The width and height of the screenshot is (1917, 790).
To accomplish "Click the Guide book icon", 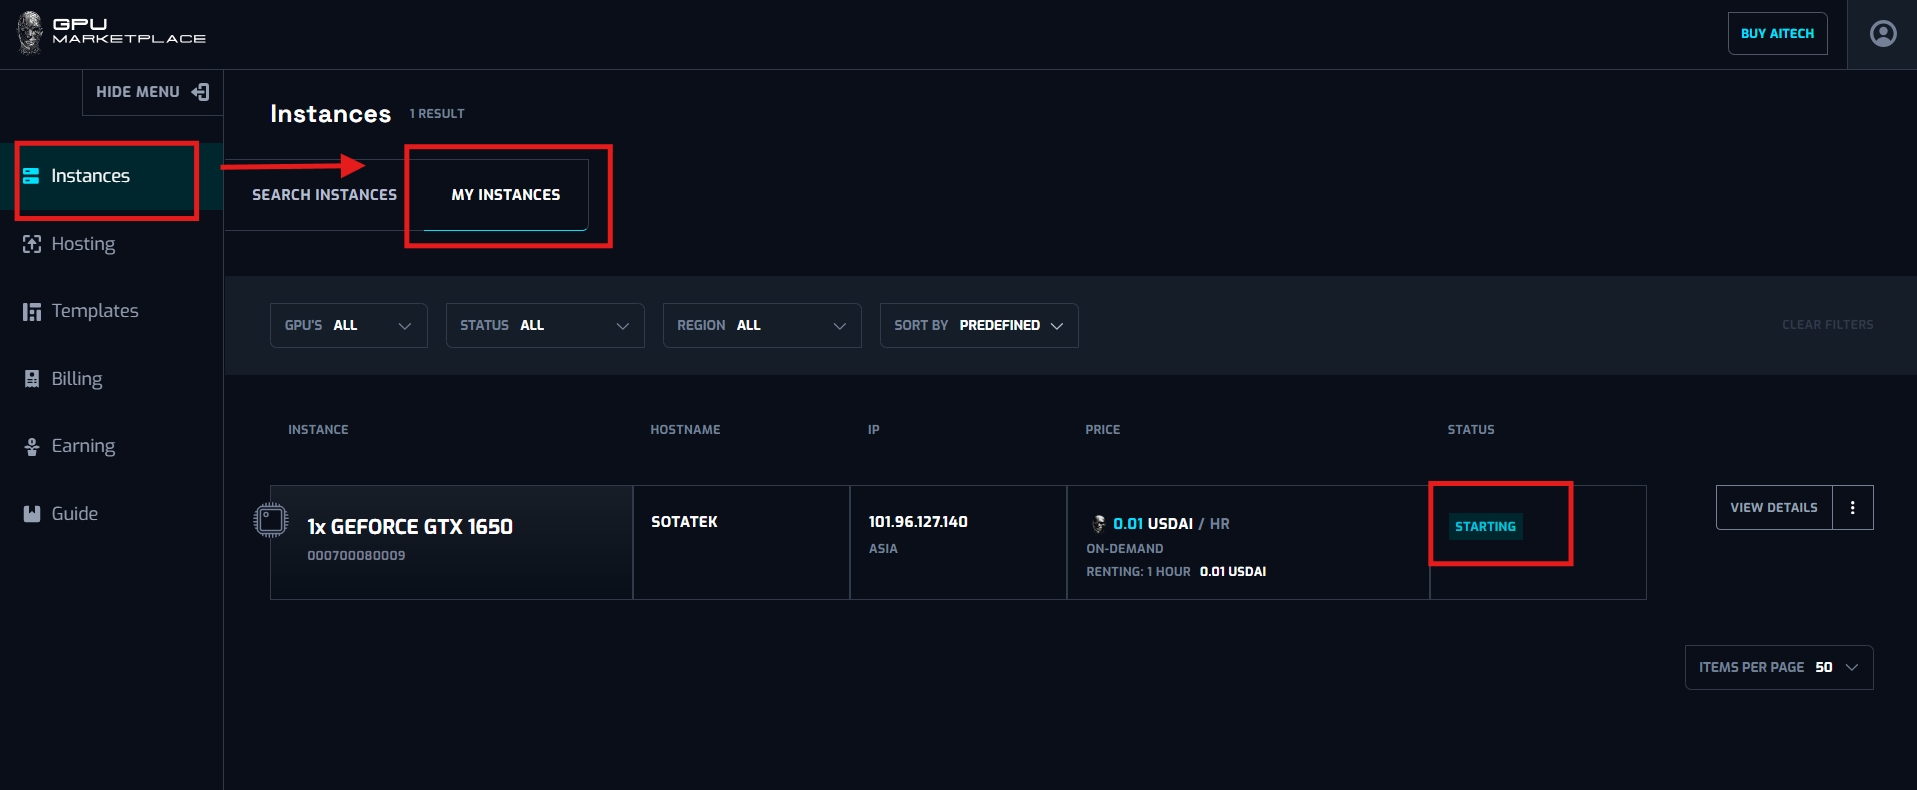I will [x=32, y=514].
